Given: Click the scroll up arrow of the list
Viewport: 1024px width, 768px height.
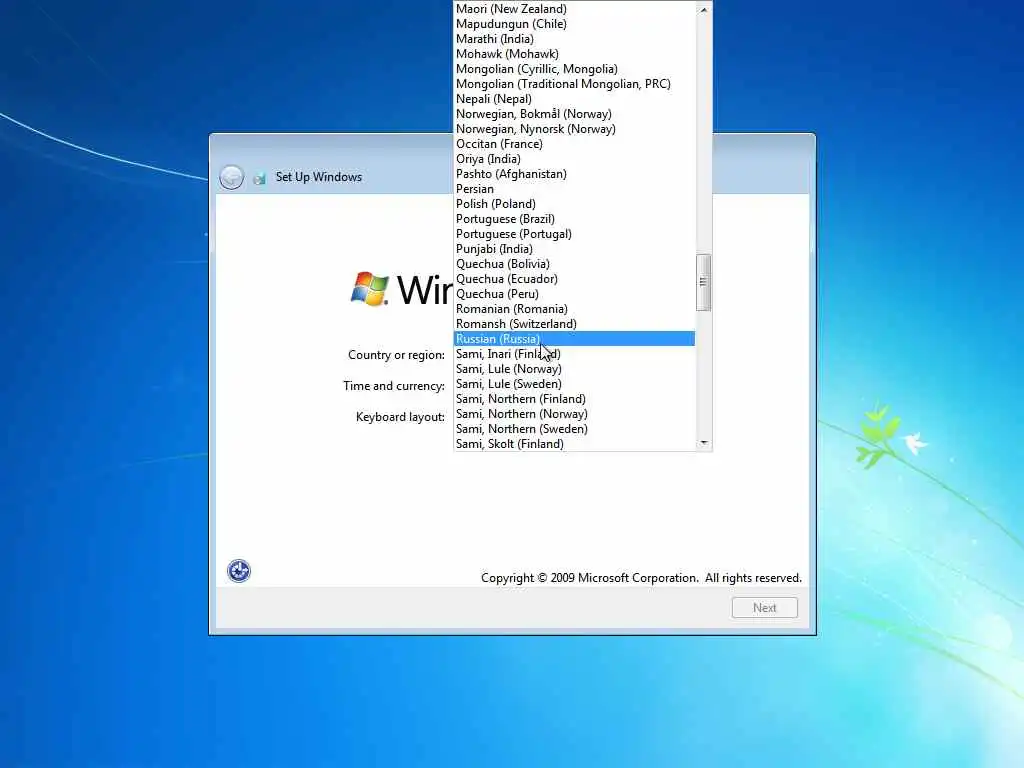Looking at the screenshot, I should point(703,9).
